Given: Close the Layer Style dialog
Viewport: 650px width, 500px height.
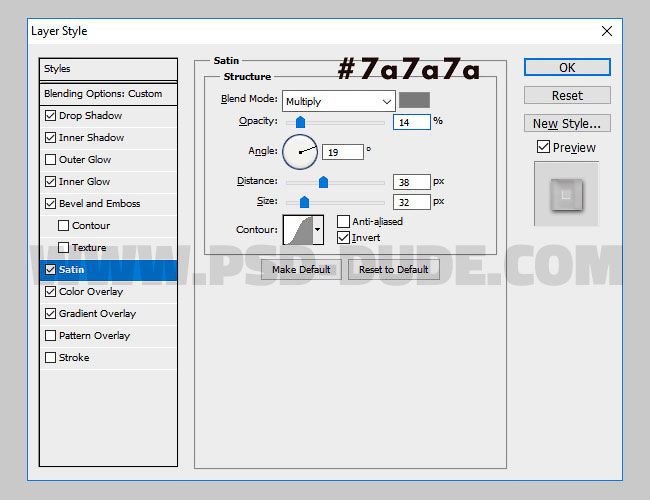Looking at the screenshot, I should [607, 31].
